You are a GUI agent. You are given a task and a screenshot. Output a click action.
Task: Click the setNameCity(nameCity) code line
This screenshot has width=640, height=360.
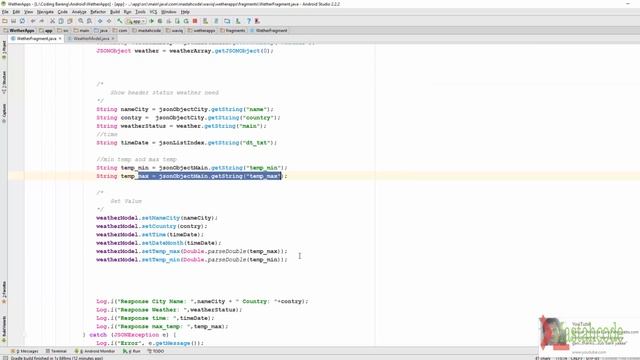click(x=157, y=218)
